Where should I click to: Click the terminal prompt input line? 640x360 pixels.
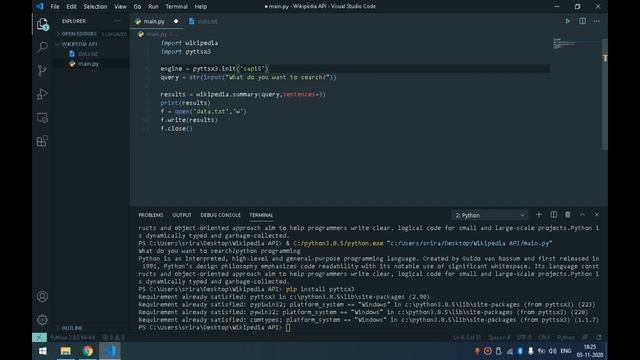[288, 328]
